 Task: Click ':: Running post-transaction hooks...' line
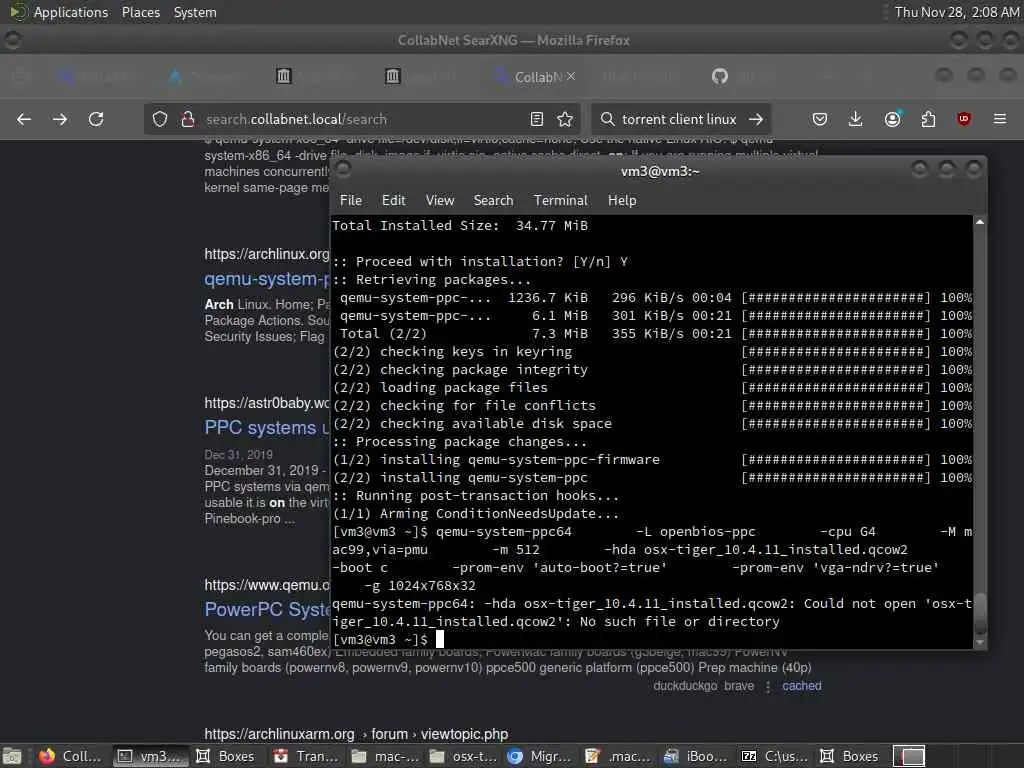[475, 496]
